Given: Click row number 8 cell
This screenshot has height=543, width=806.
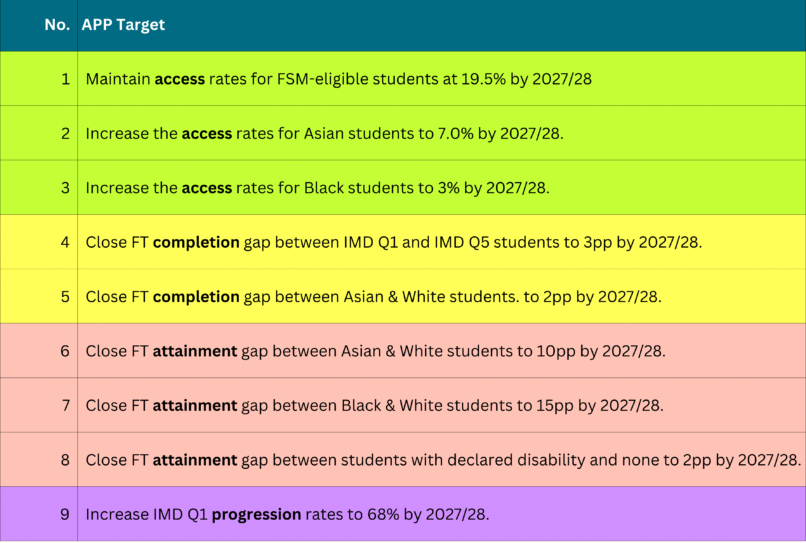Looking at the screenshot, I should pos(39,460).
